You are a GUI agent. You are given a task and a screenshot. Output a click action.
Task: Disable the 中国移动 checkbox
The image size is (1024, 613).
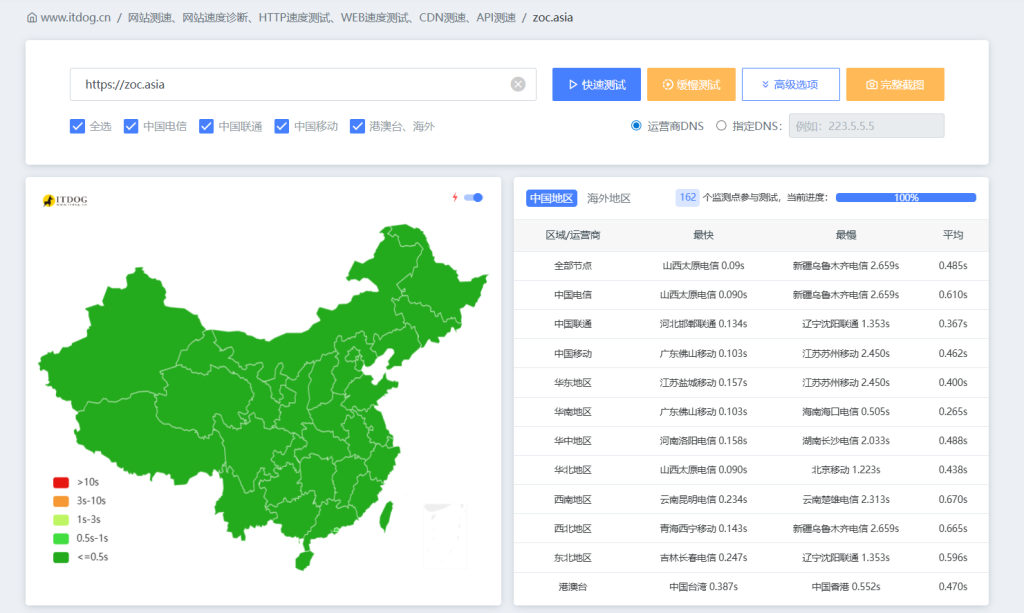(x=282, y=126)
